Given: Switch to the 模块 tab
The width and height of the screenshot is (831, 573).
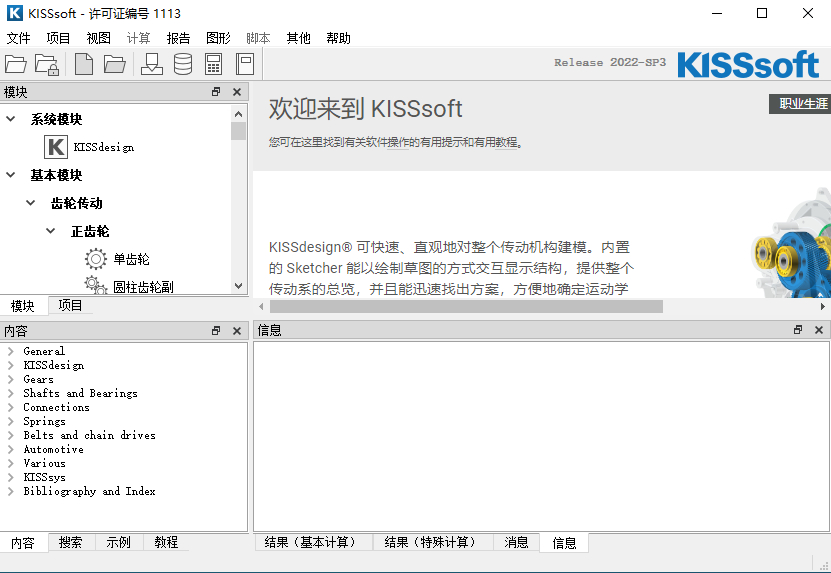Looking at the screenshot, I should [23, 306].
